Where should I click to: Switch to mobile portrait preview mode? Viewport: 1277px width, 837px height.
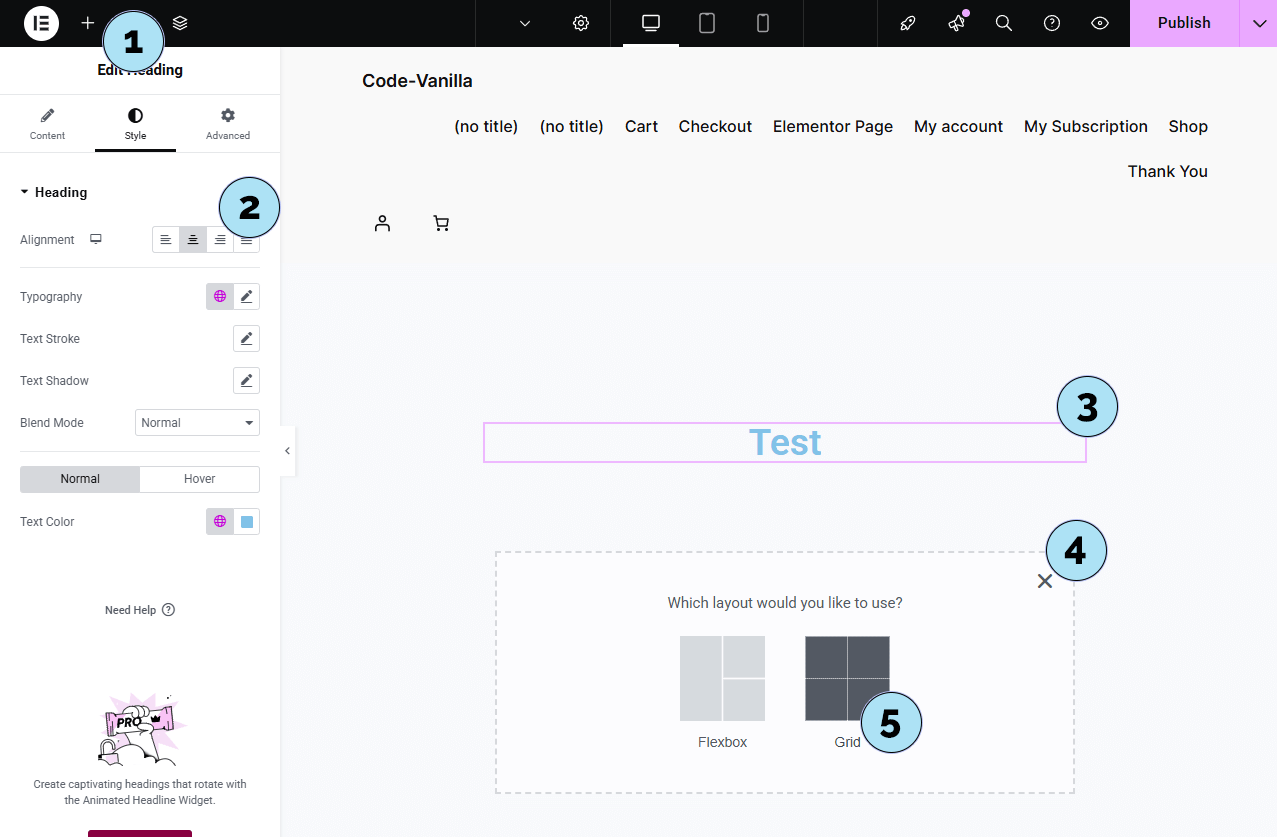point(763,23)
